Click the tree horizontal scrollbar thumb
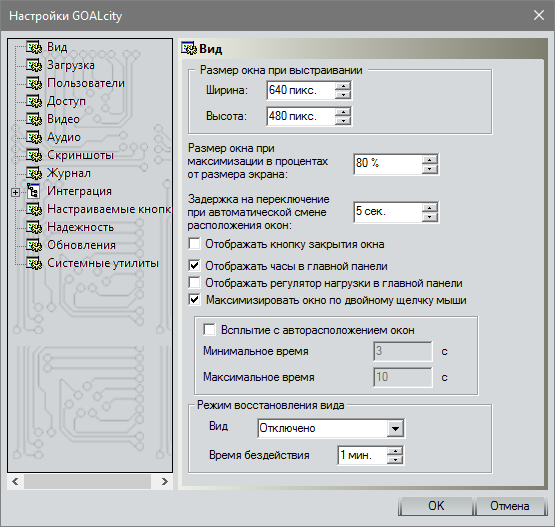The height and width of the screenshot is (527, 555). pyautogui.click(x=87, y=481)
